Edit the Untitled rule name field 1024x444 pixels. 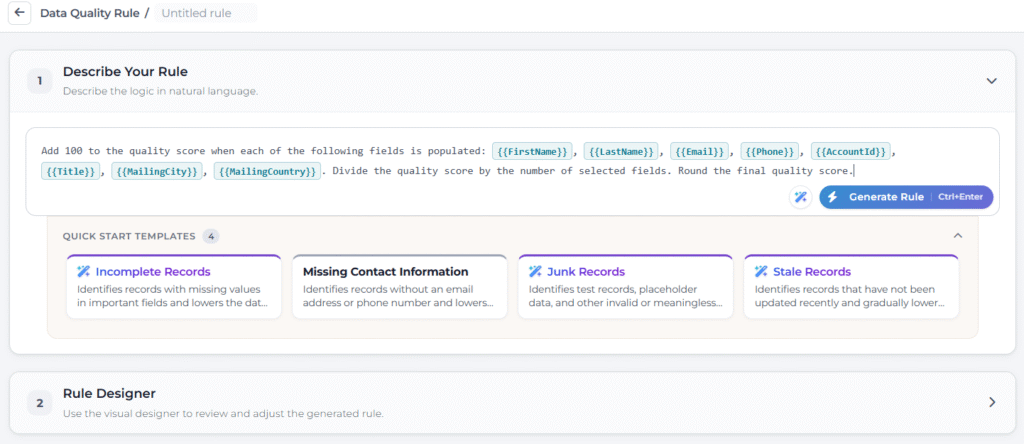[x=206, y=13]
